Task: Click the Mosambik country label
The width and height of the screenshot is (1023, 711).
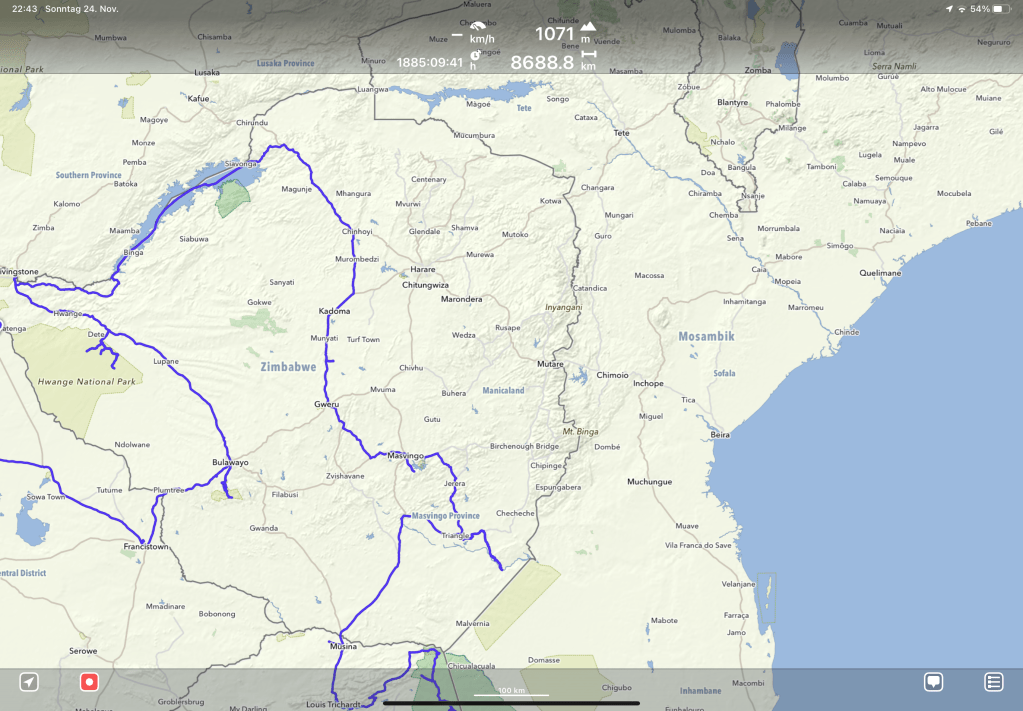Action: [706, 337]
